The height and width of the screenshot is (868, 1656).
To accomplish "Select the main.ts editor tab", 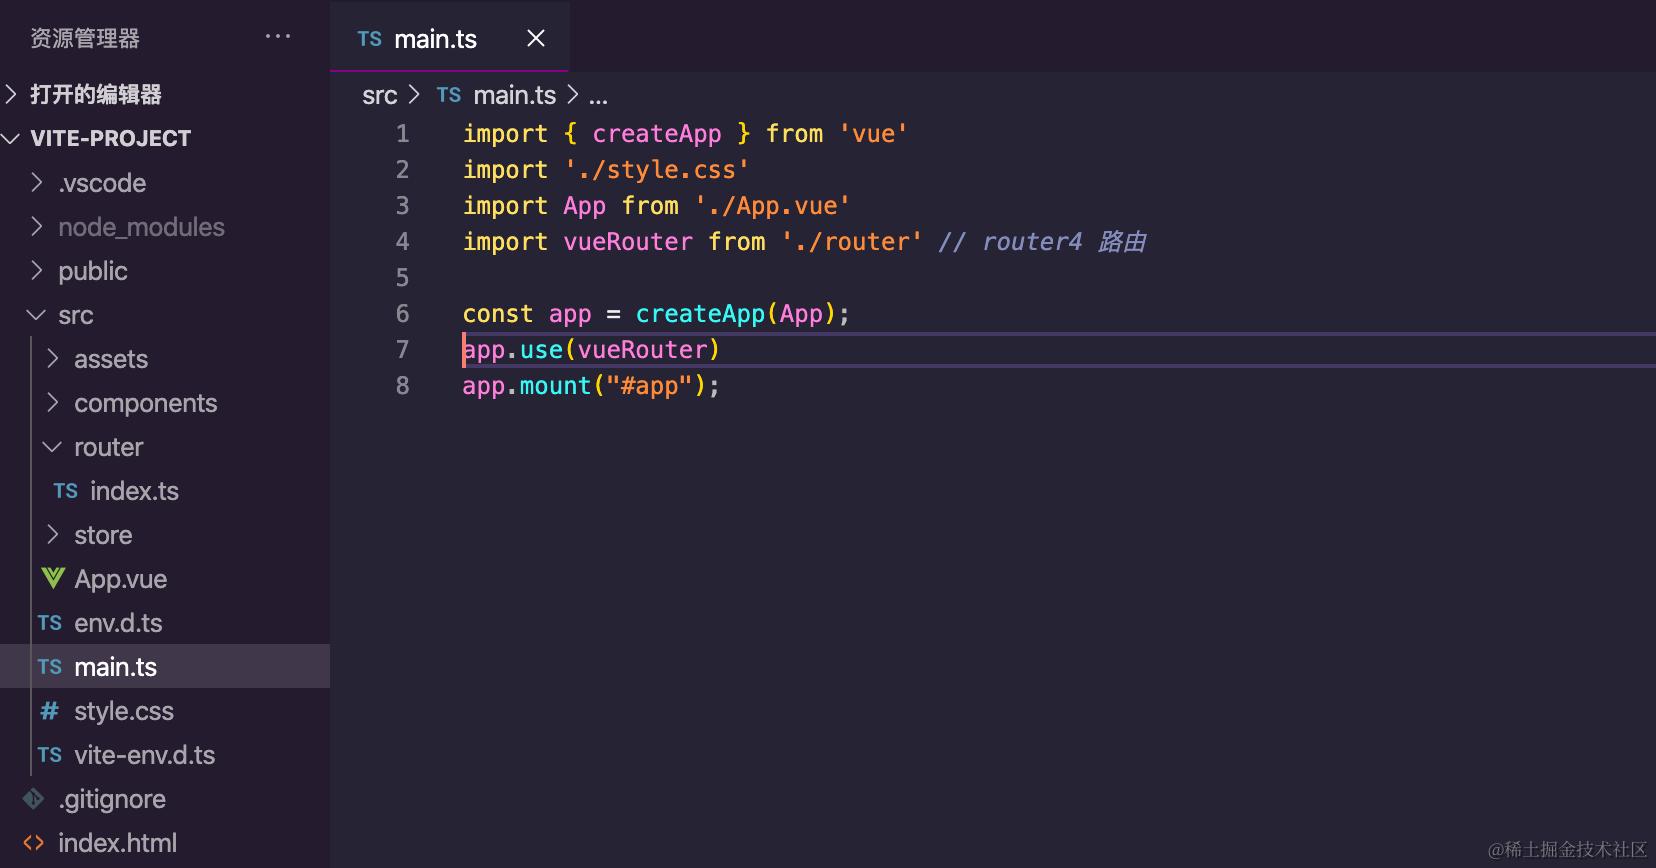I will (450, 38).
